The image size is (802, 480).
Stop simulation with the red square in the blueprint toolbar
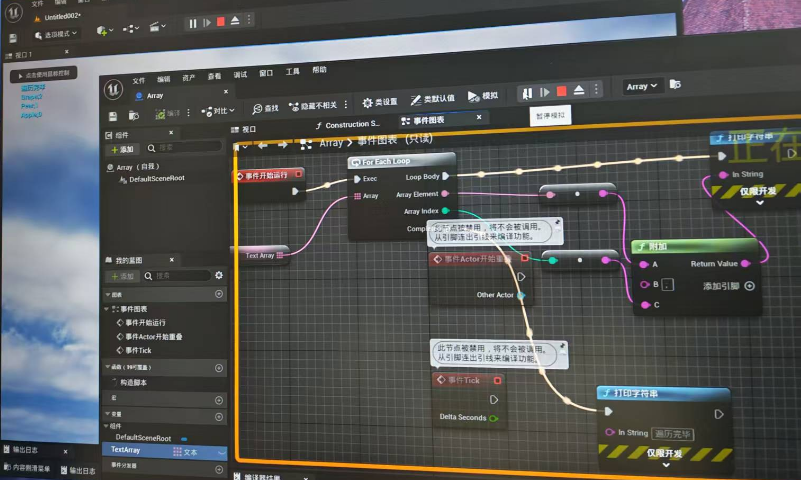coord(562,91)
